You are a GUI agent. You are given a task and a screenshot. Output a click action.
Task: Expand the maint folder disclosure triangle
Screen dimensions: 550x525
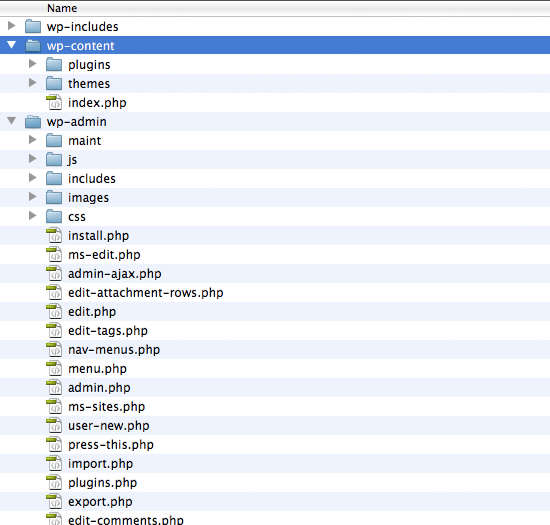tap(33, 140)
